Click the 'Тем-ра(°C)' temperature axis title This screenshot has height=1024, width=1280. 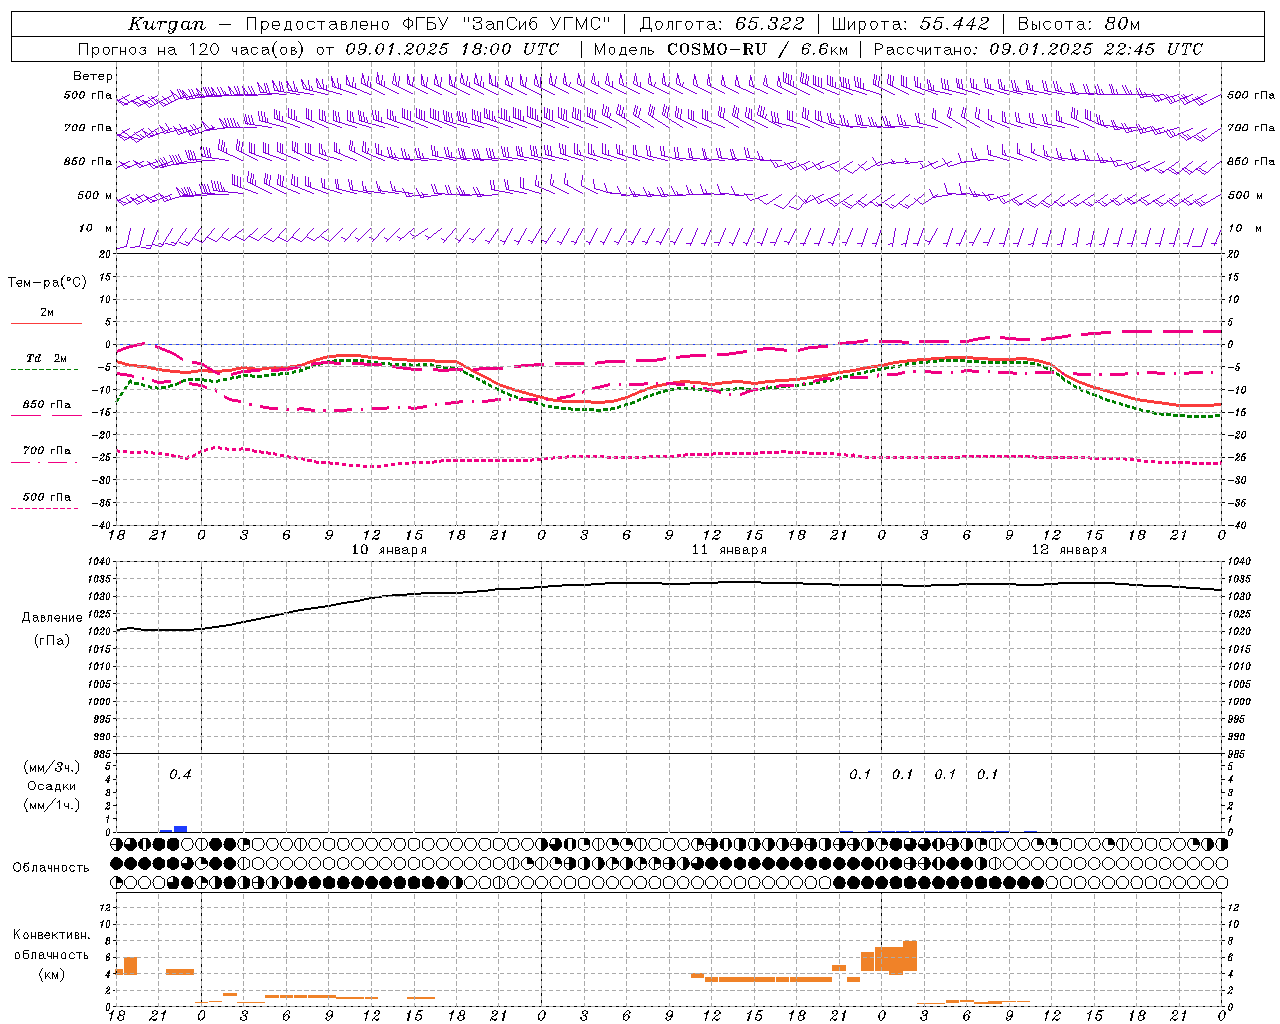47,282
